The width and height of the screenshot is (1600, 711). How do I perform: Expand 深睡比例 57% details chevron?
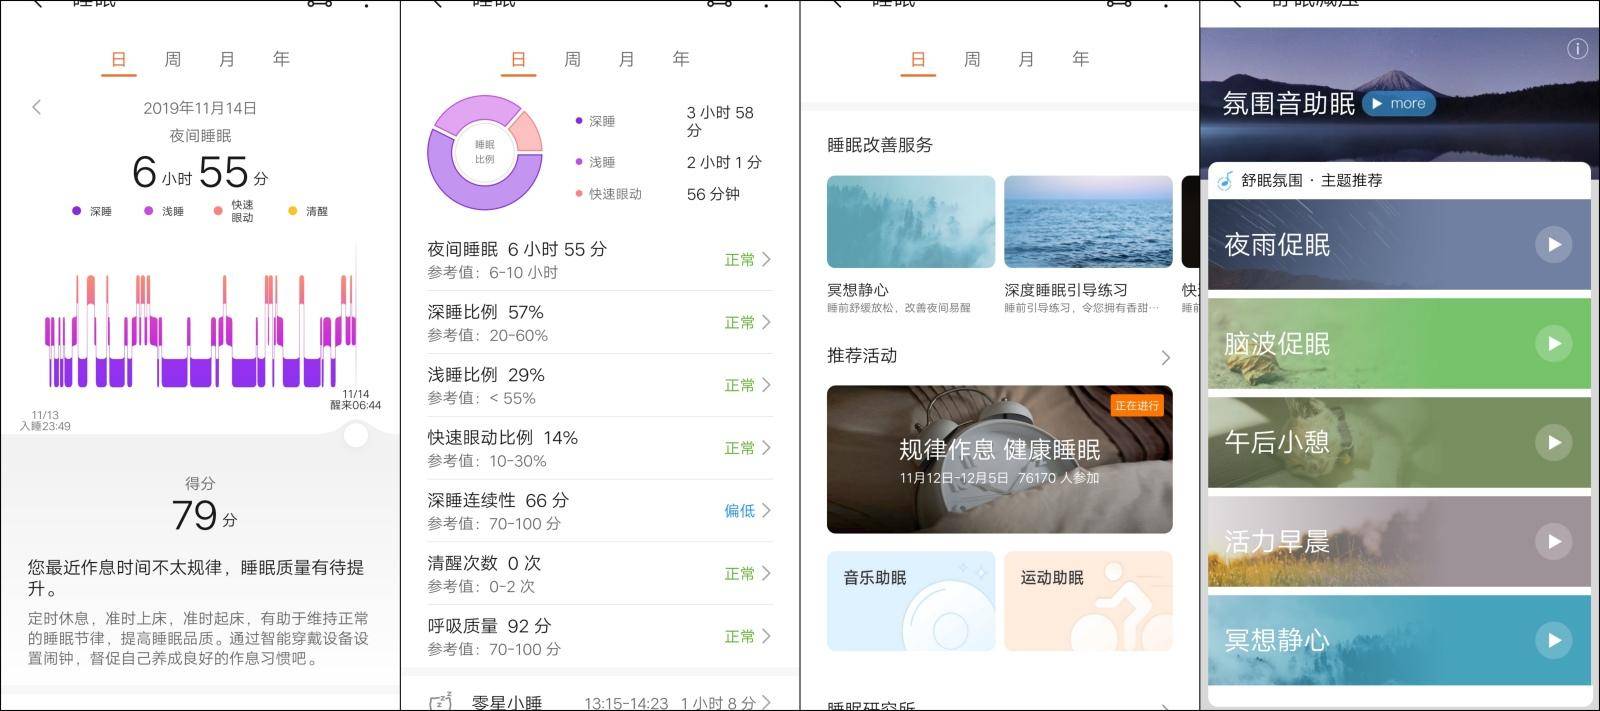(766, 322)
